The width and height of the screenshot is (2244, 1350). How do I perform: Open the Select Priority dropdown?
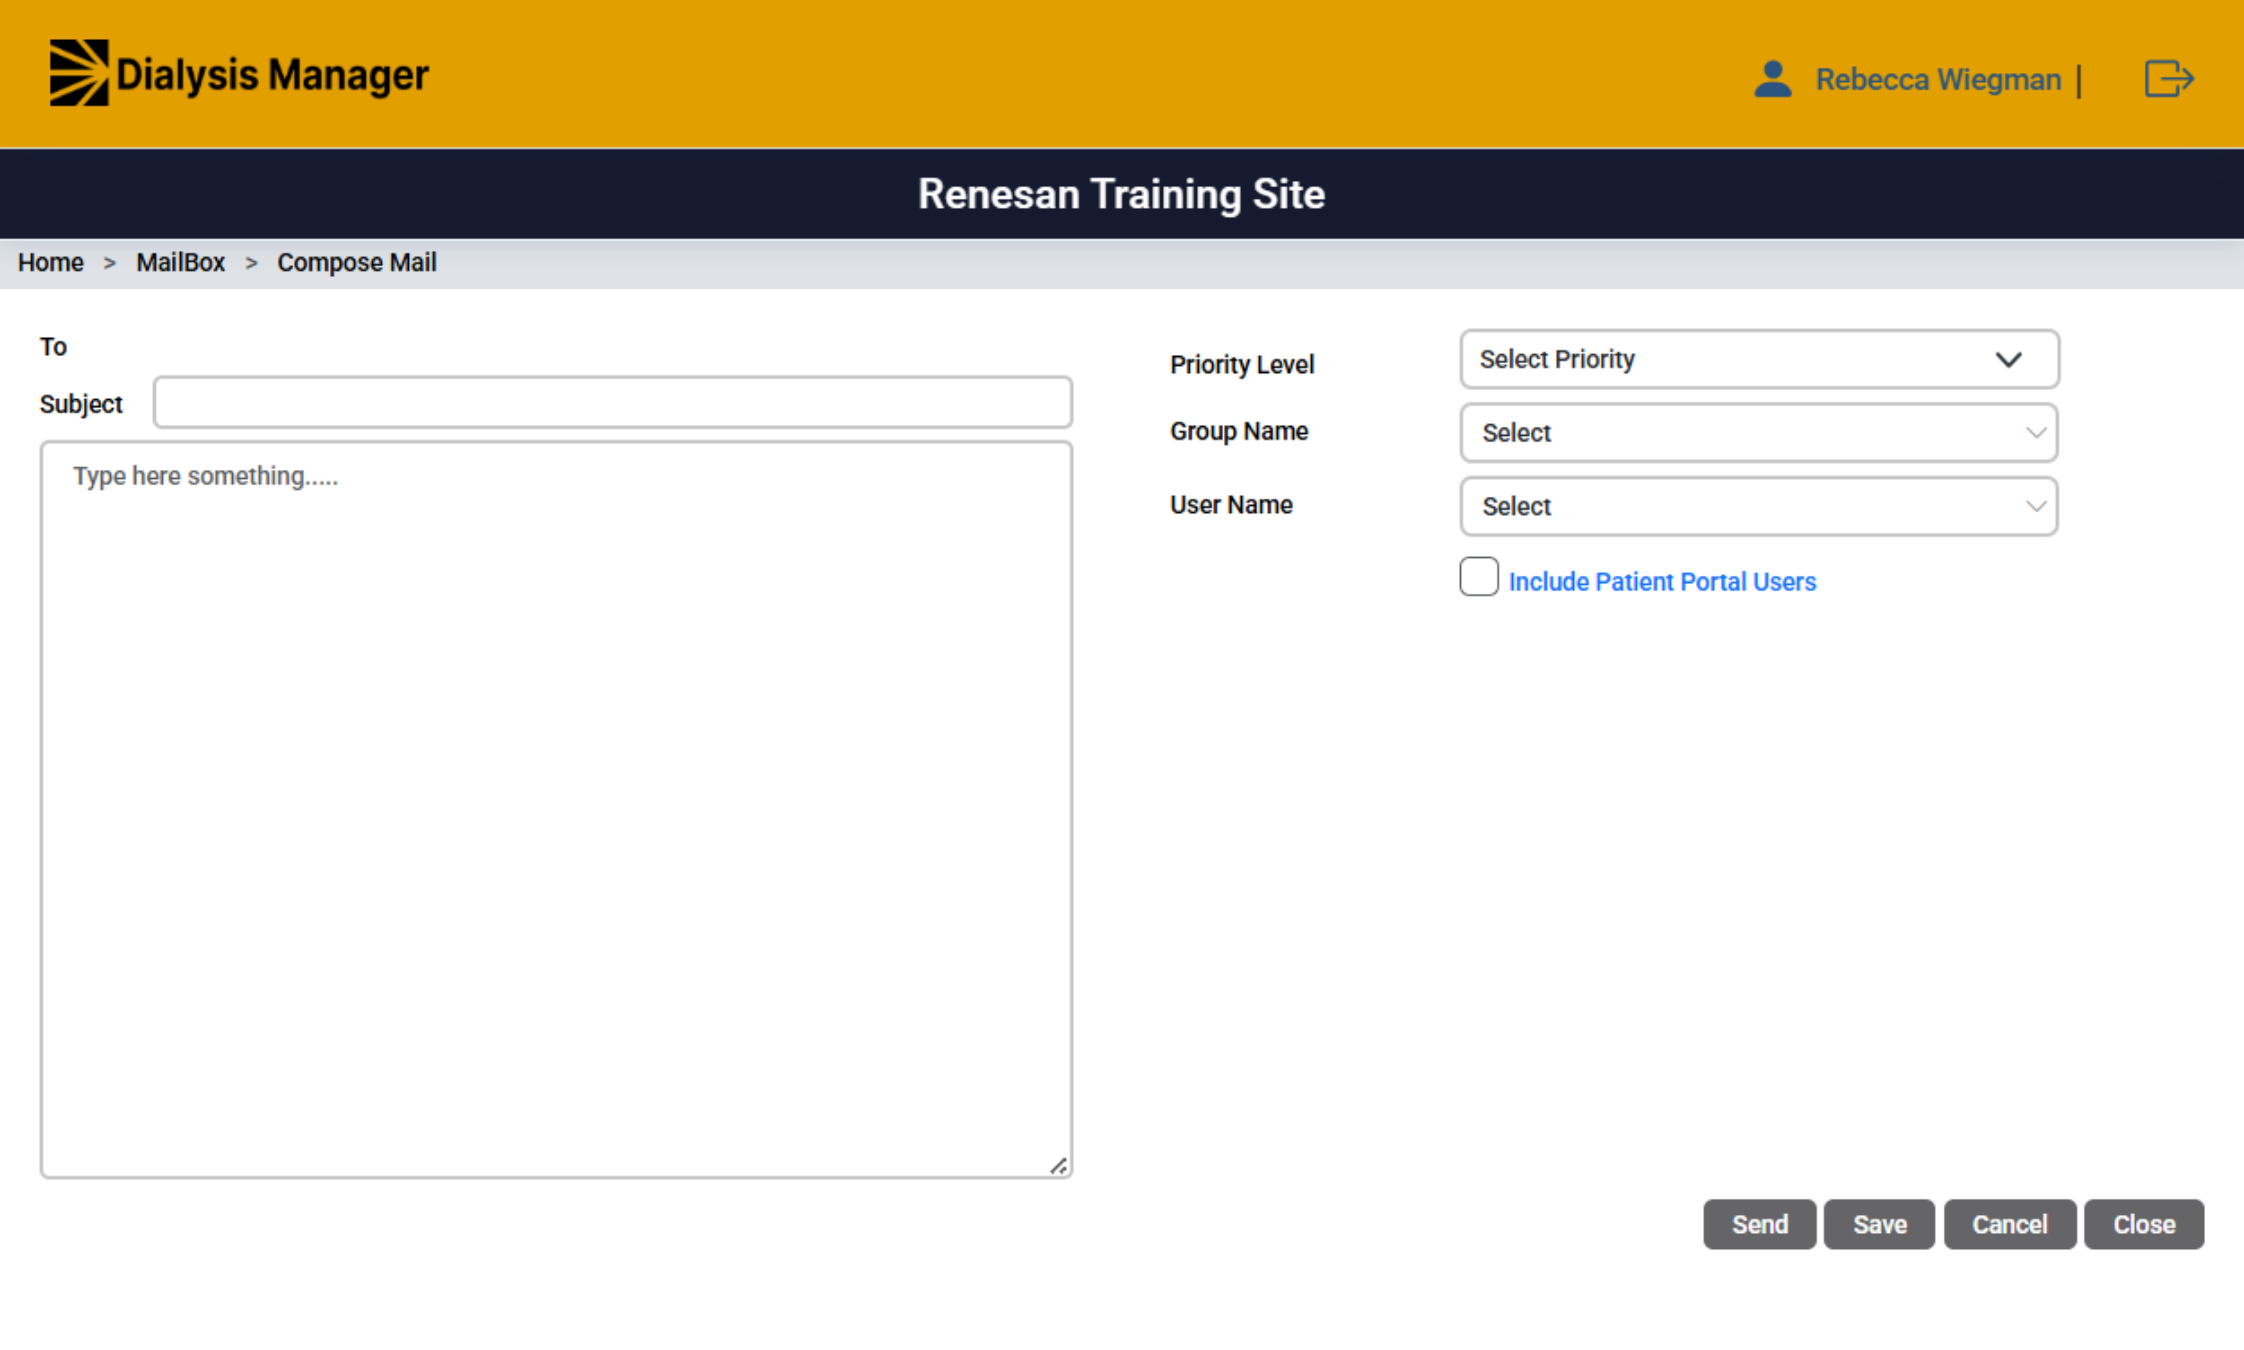[x=1759, y=359]
